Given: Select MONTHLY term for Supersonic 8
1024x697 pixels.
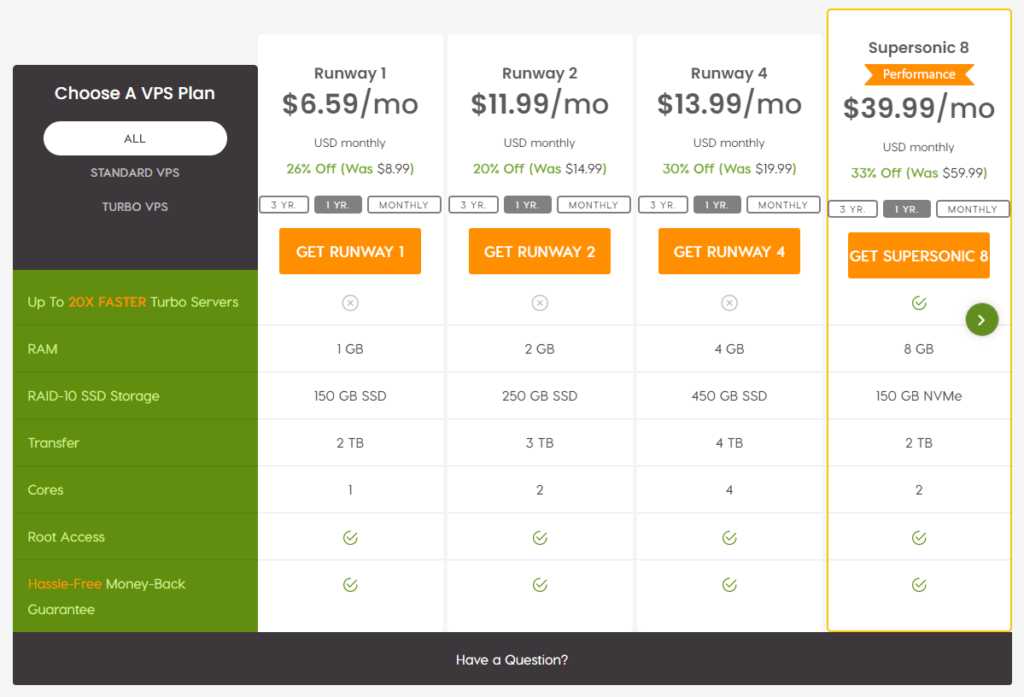Looking at the screenshot, I should 972,209.
